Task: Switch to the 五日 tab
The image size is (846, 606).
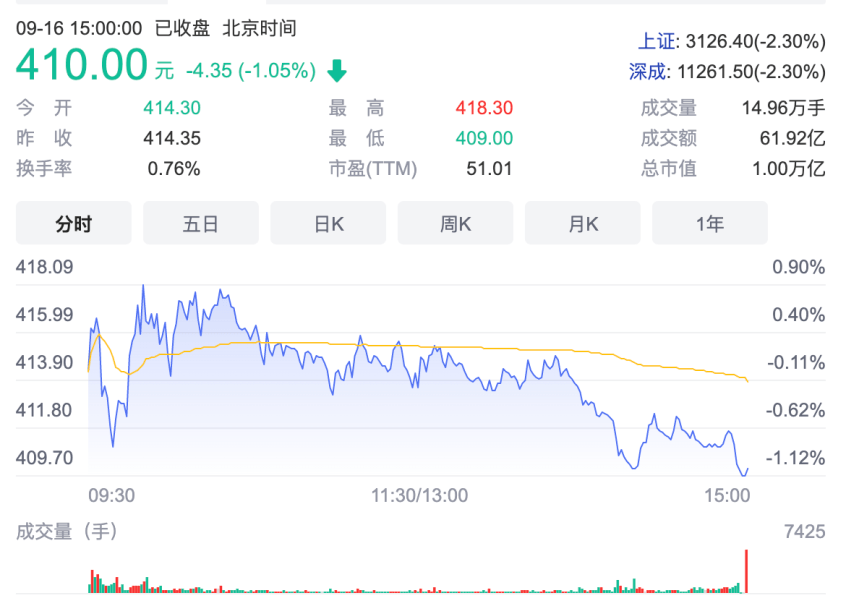Action: pyautogui.click(x=201, y=223)
